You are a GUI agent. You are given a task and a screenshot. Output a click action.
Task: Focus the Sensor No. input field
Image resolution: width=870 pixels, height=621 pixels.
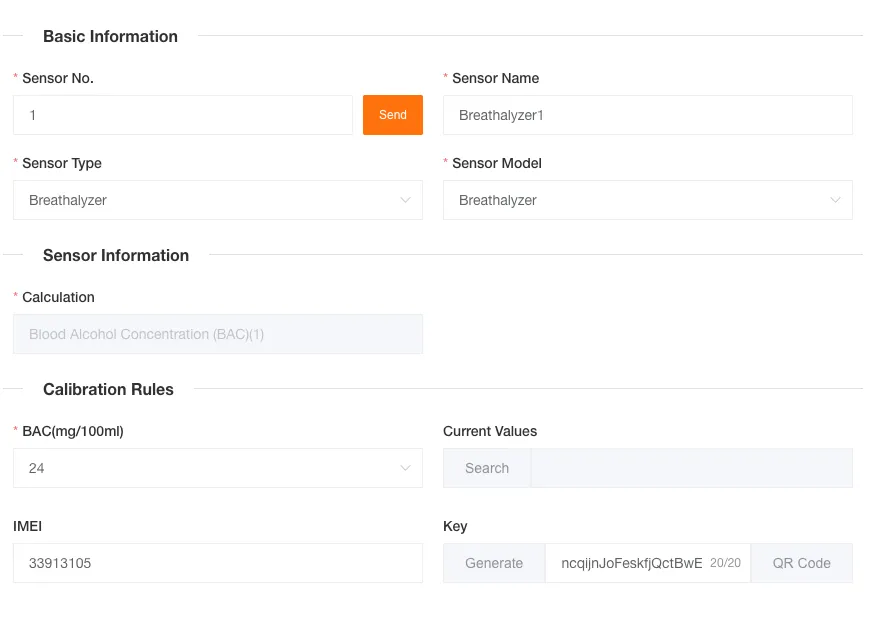183,115
